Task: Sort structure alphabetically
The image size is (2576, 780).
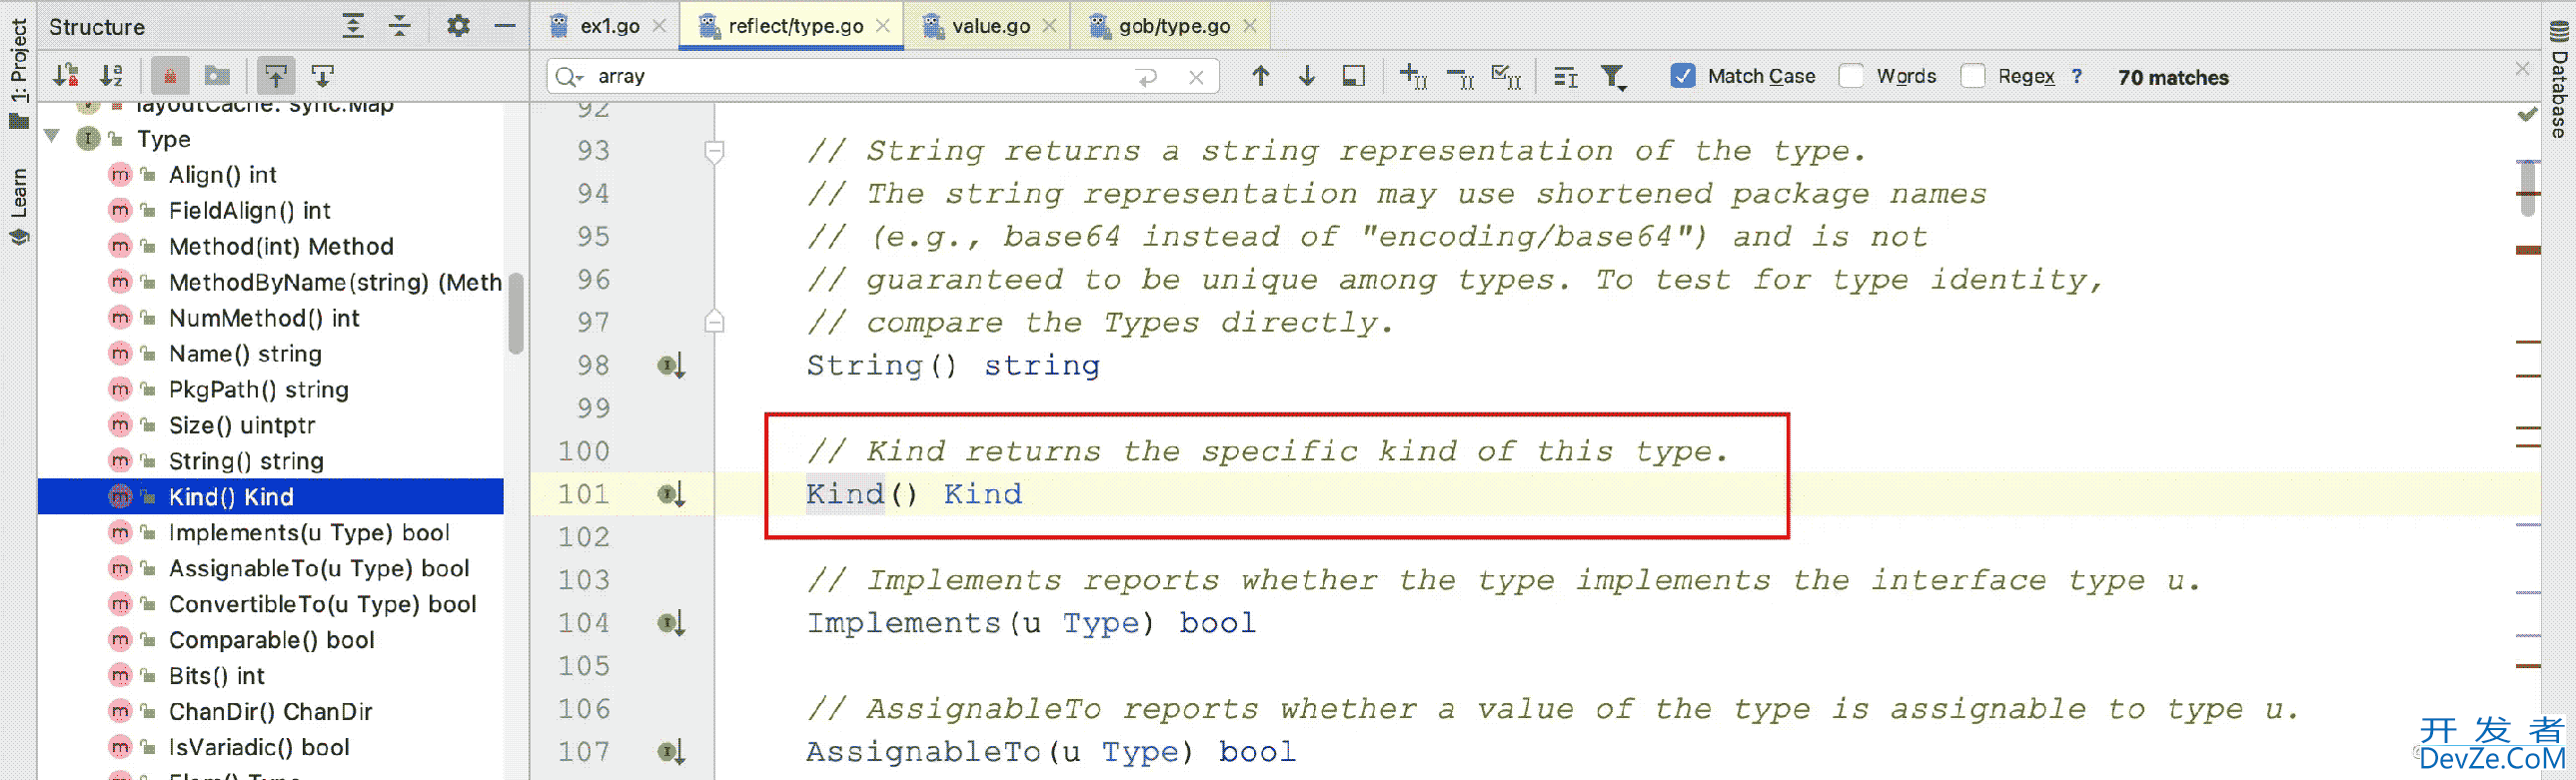Action: [111, 75]
